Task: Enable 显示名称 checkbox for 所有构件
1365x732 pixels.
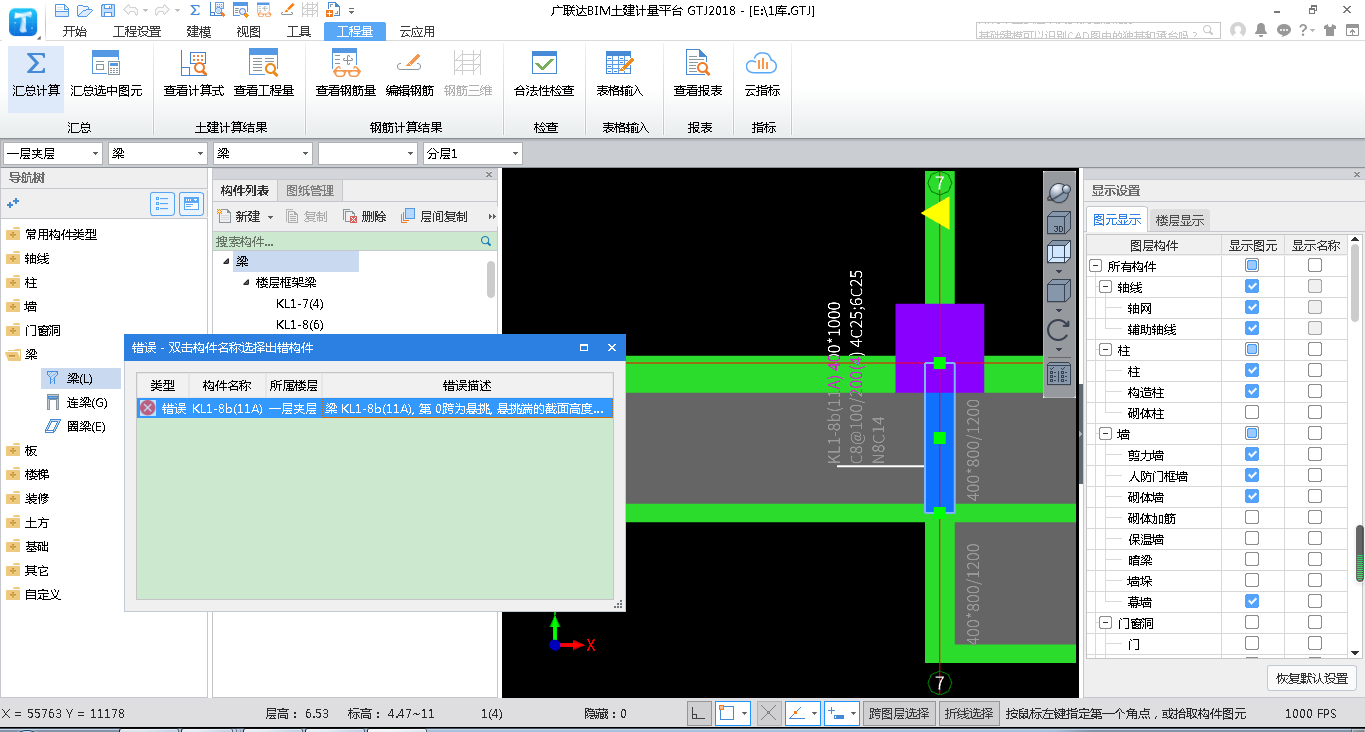Action: click(1314, 266)
